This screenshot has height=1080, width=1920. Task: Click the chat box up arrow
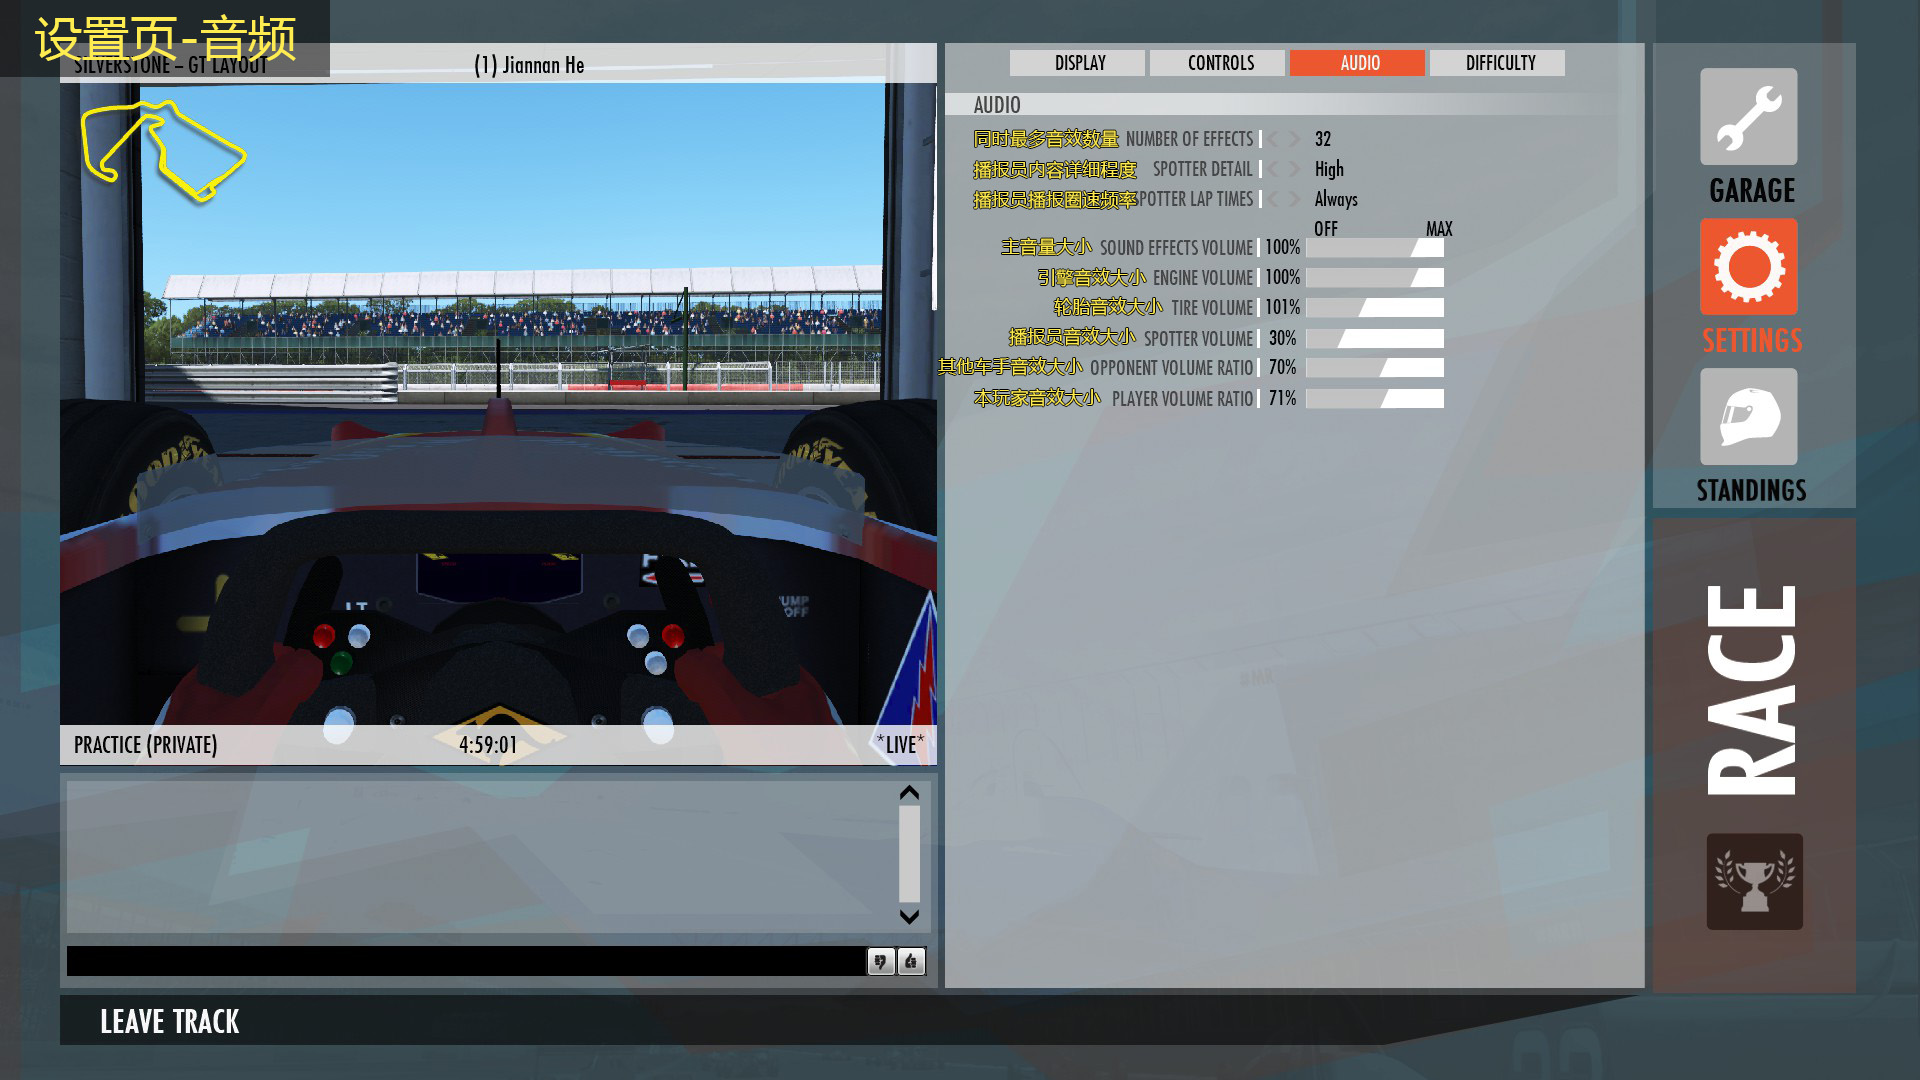click(909, 793)
